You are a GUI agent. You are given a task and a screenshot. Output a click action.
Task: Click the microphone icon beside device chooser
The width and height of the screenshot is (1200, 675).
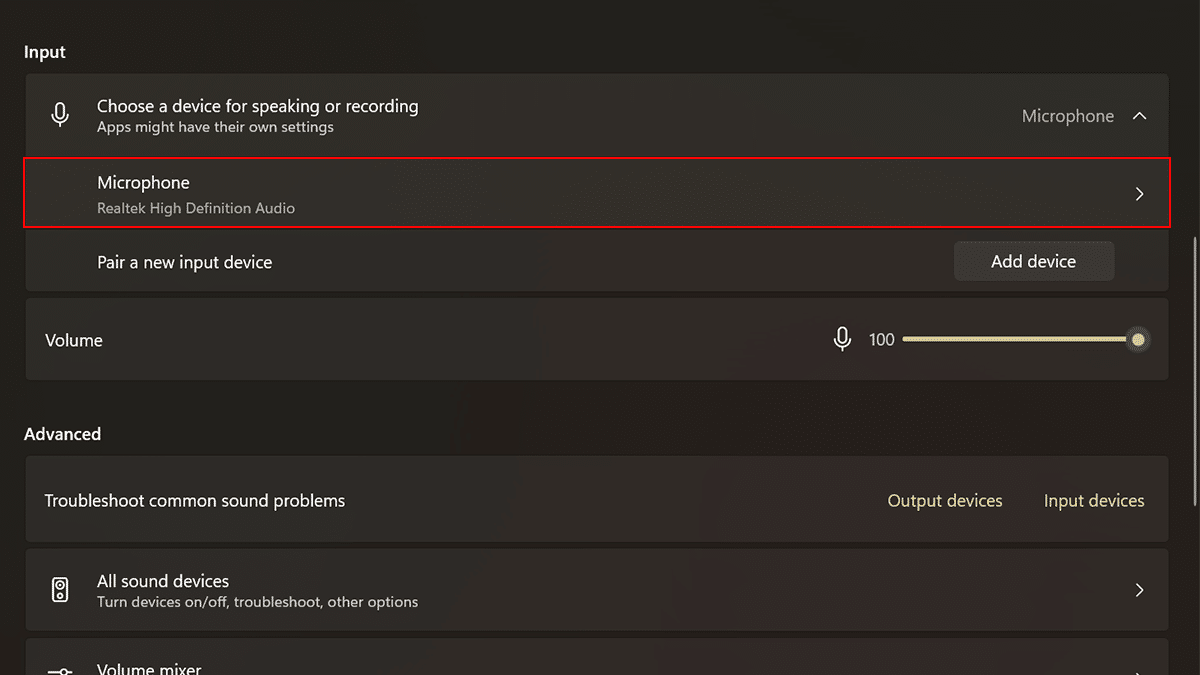[60, 115]
